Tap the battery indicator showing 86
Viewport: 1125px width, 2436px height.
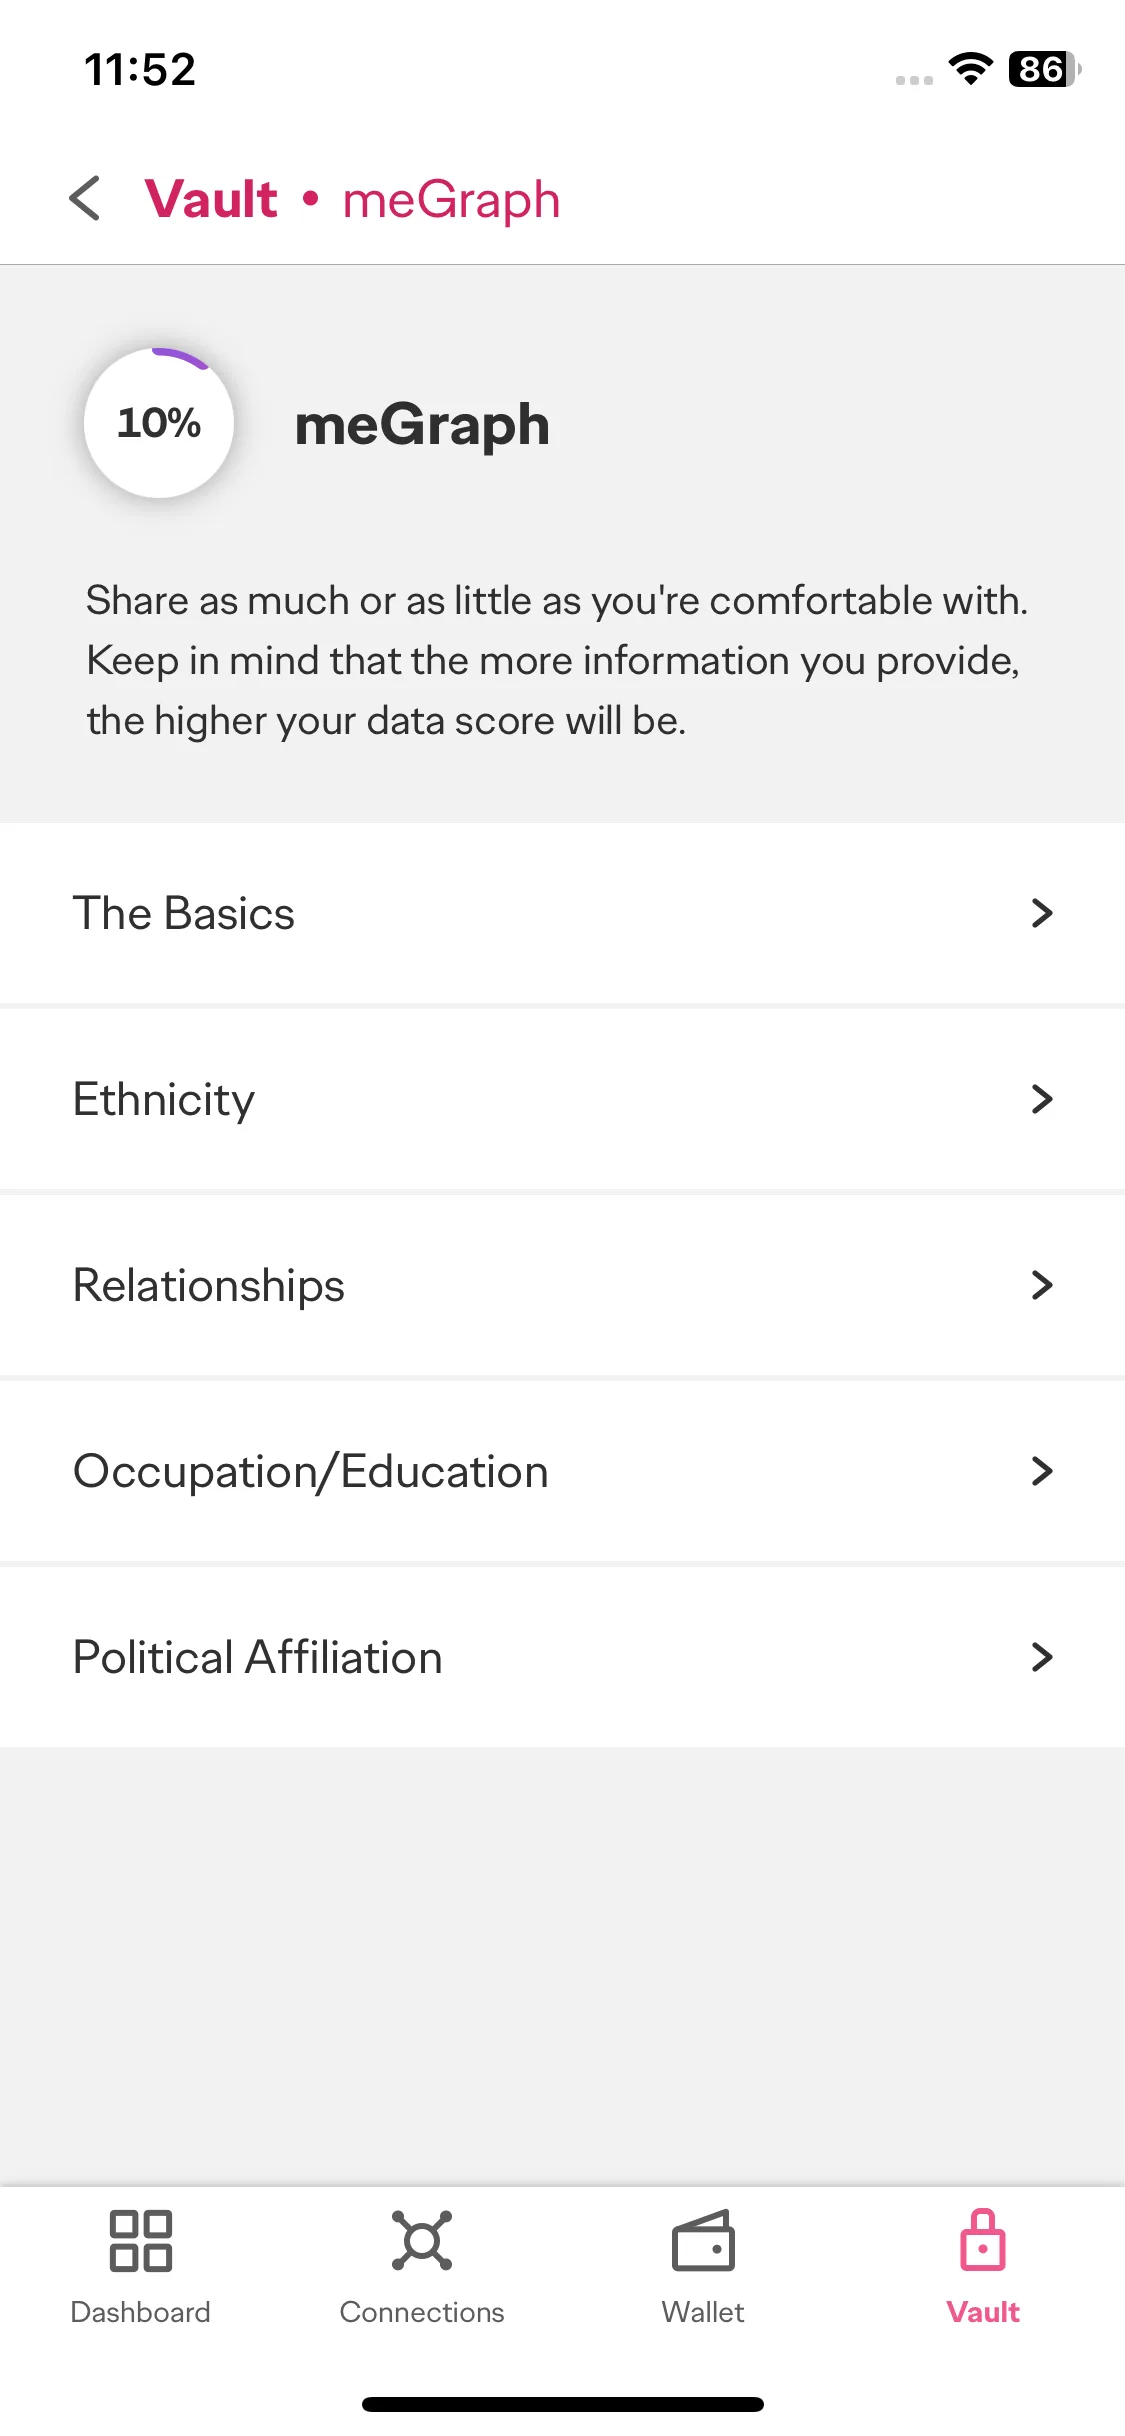1044,69
